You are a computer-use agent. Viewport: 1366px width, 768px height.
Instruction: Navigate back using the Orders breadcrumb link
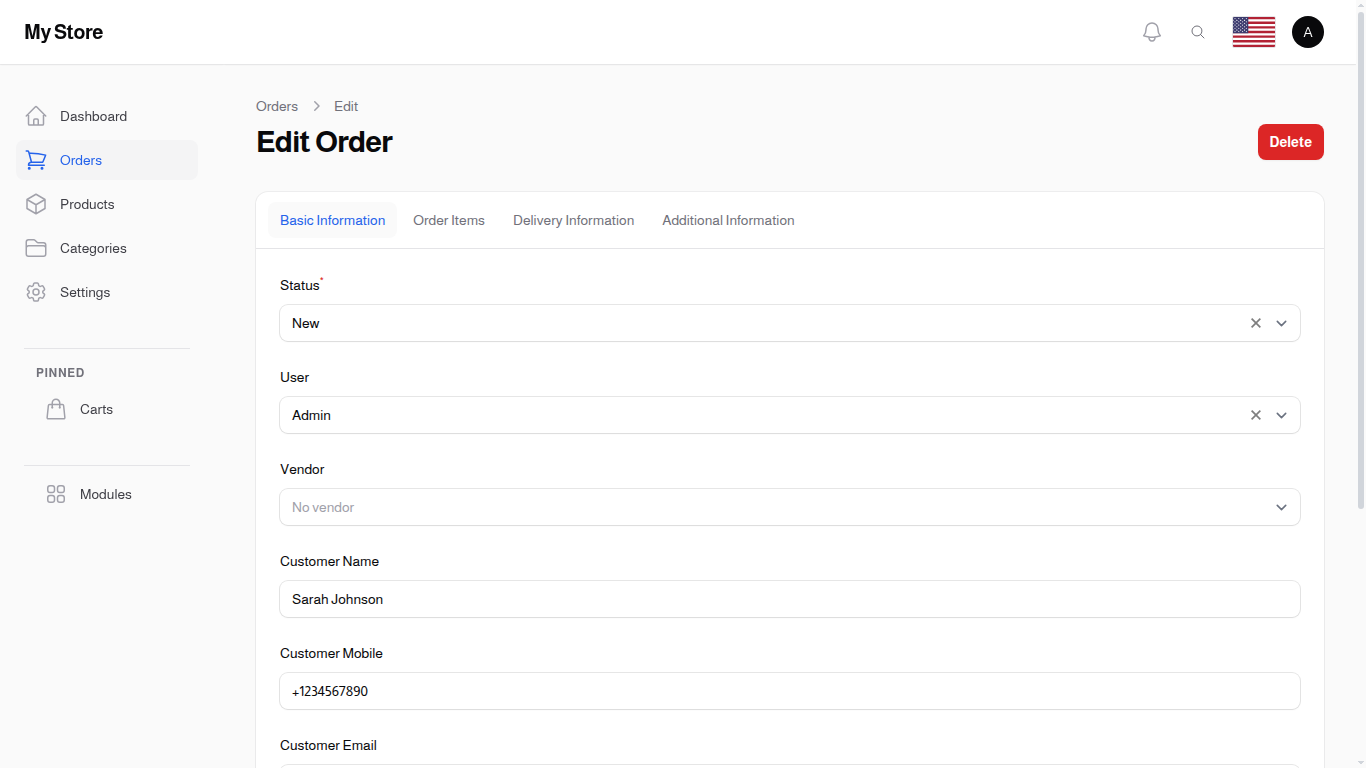click(x=277, y=106)
